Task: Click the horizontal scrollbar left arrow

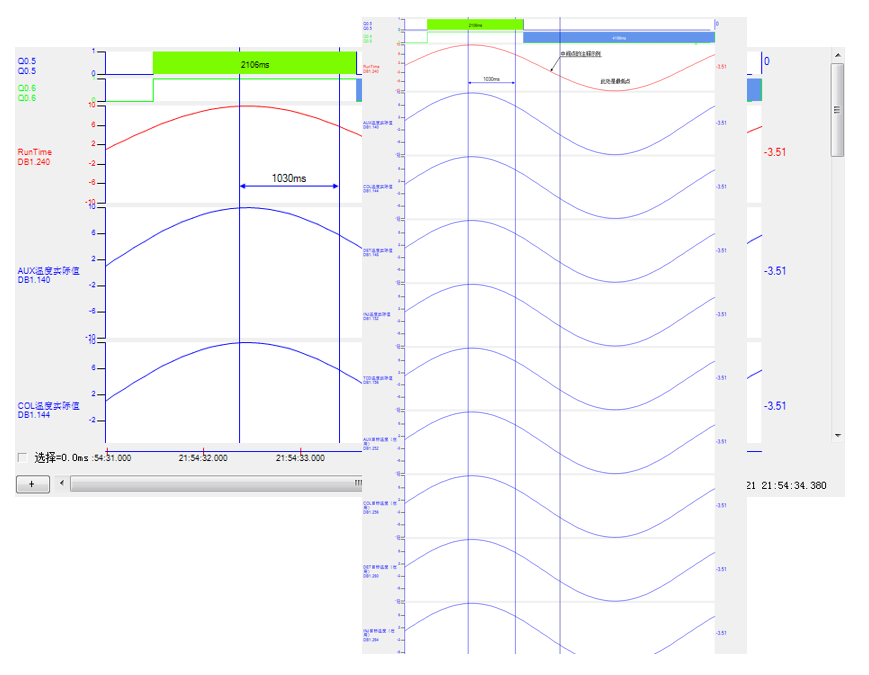Action: click(62, 483)
